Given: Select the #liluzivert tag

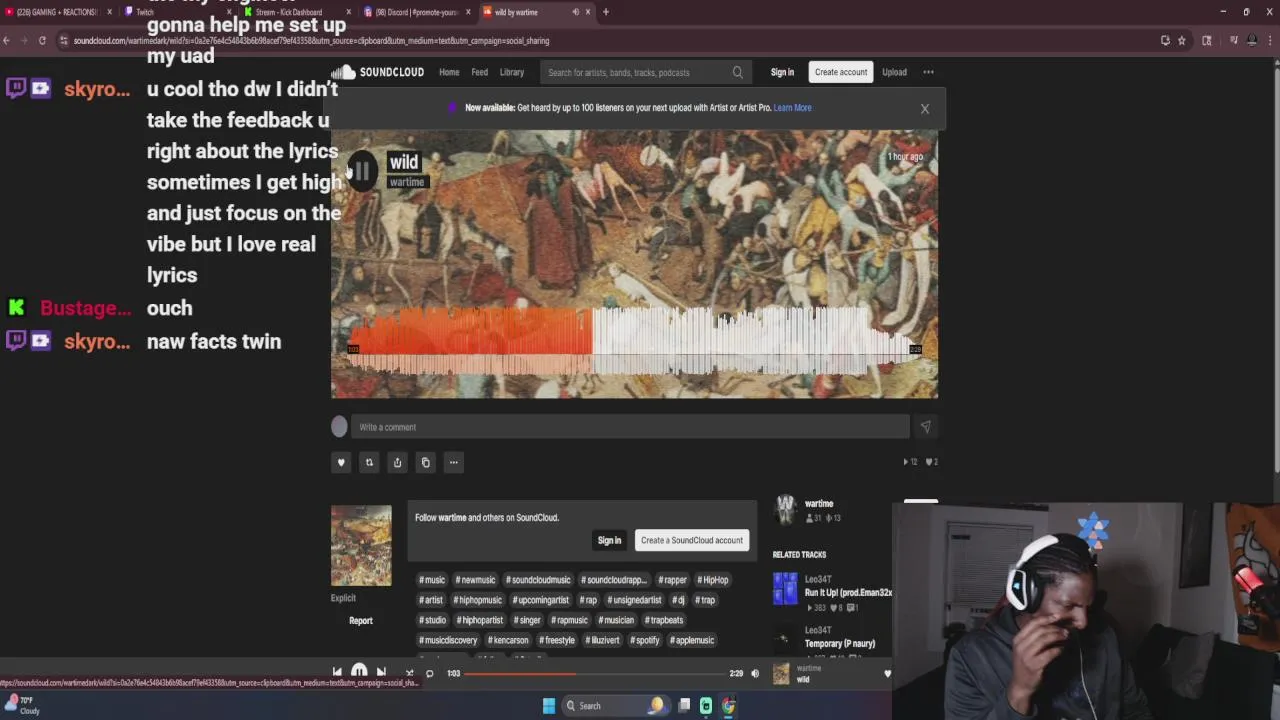Looking at the screenshot, I should point(604,640).
